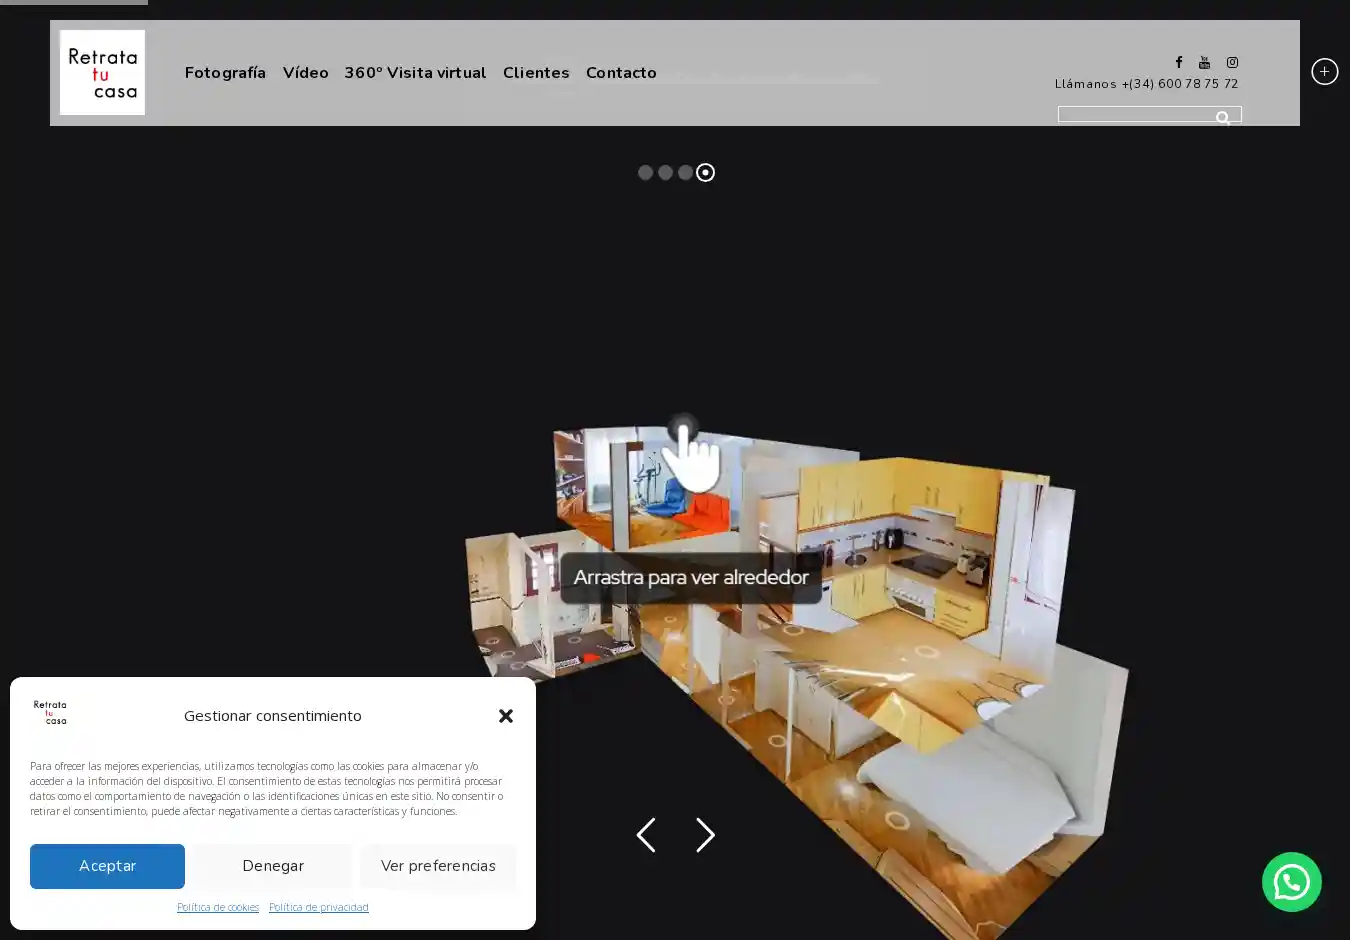Open Ver preferencias cookie options
The width and height of the screenshot is (1350, 940).
click(x=438, y=866)
